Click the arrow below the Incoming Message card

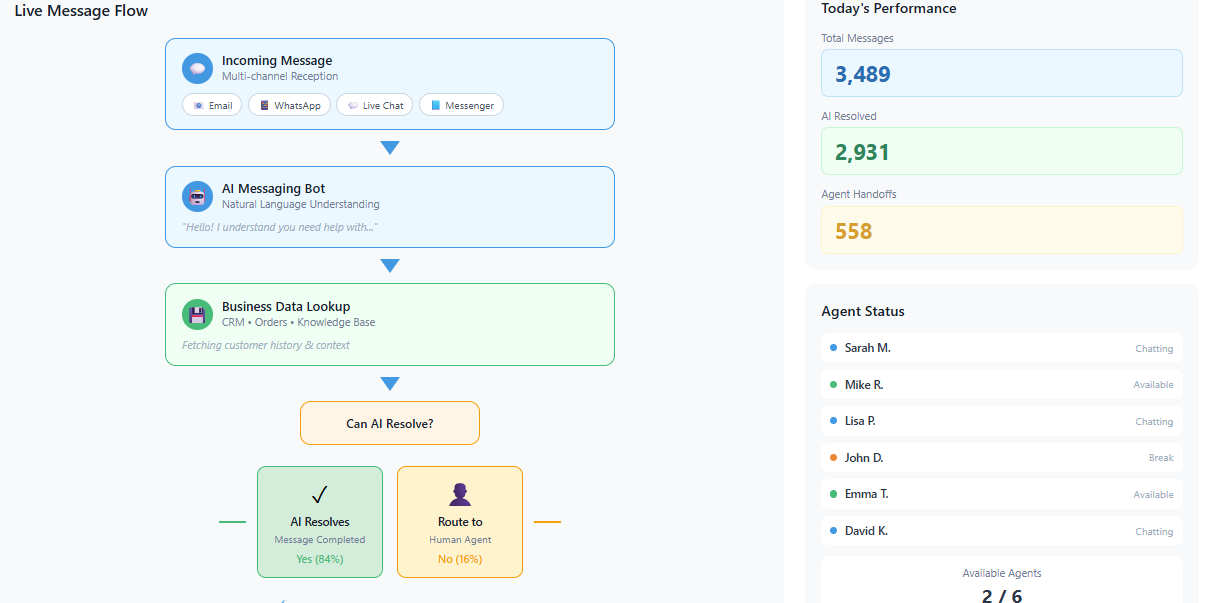(x=390, y=148)
